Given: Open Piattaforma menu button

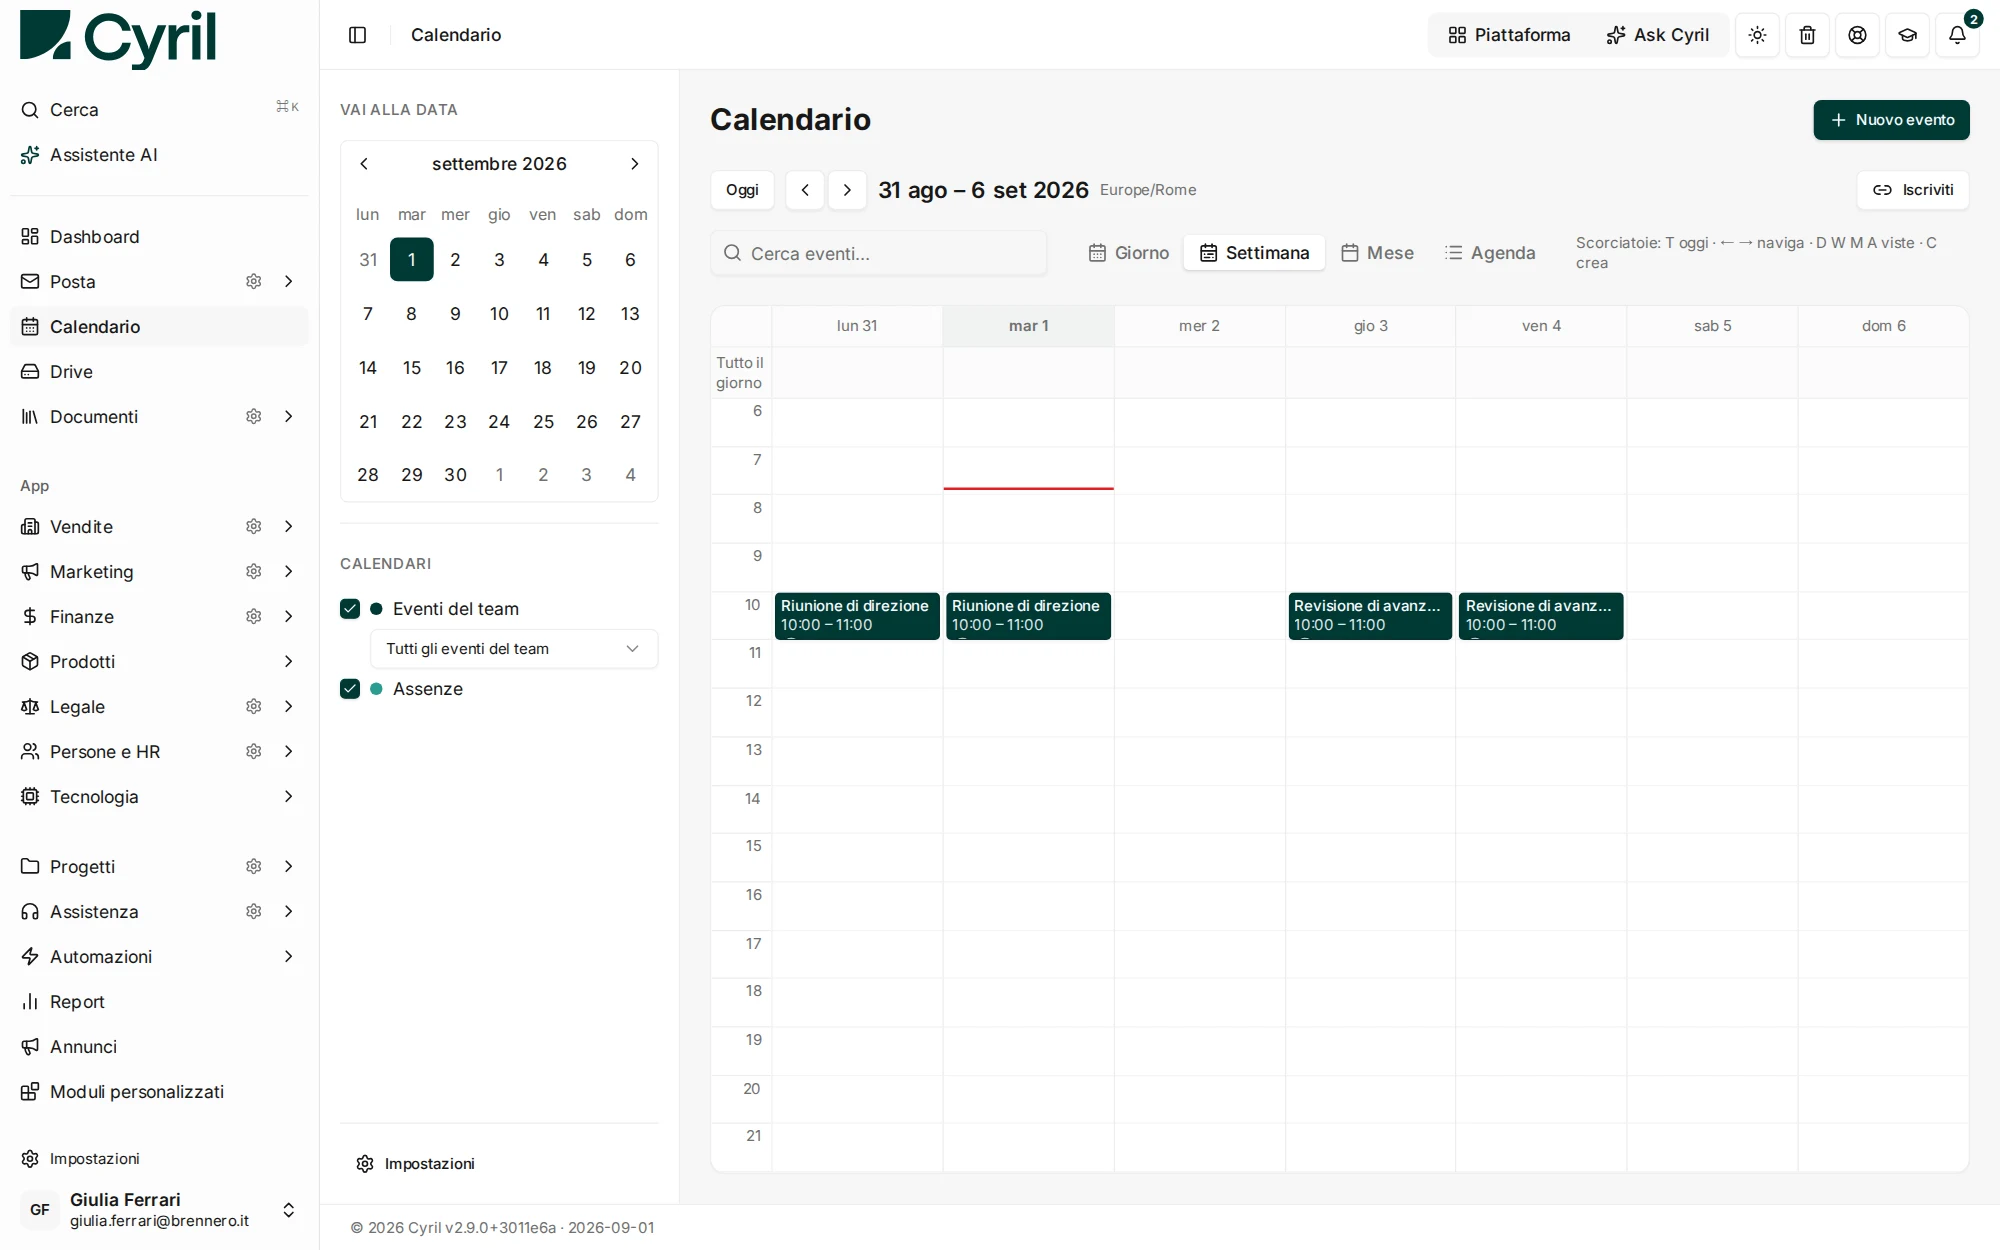Looking at the screenshot, I should (1509, 35).
